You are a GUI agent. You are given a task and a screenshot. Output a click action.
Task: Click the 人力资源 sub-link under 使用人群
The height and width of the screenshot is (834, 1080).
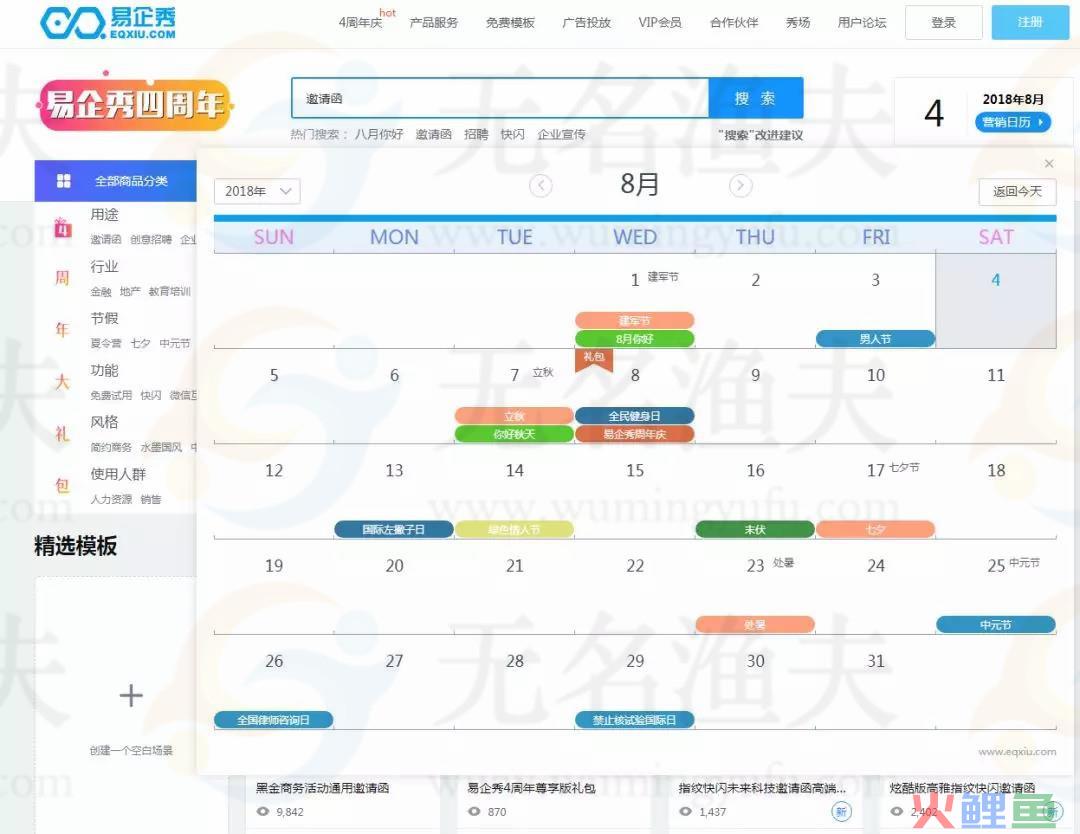coord(111,499)
